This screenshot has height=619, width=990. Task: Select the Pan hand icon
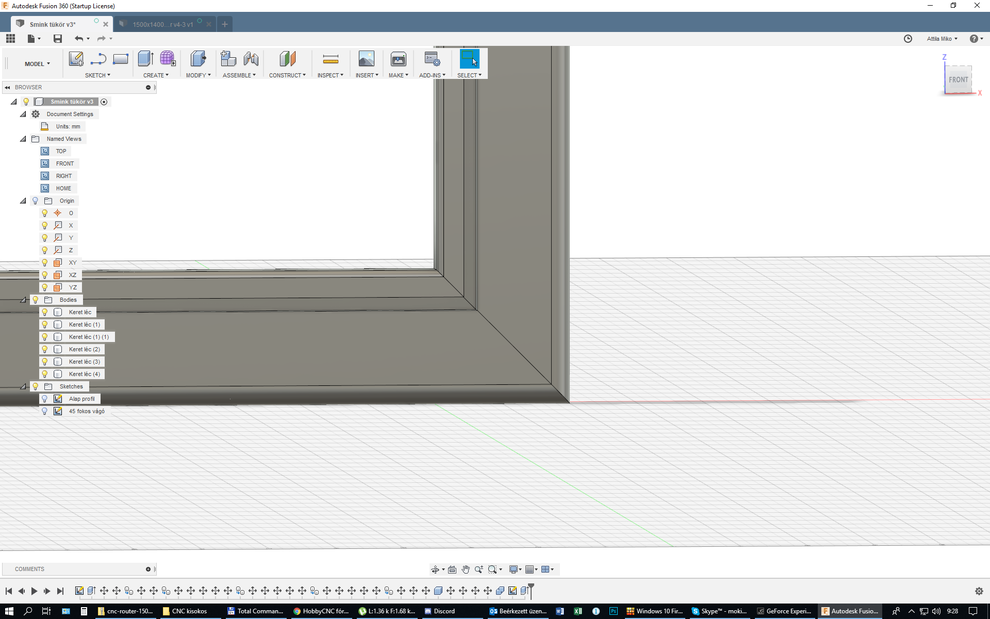(x=465, y=570)
